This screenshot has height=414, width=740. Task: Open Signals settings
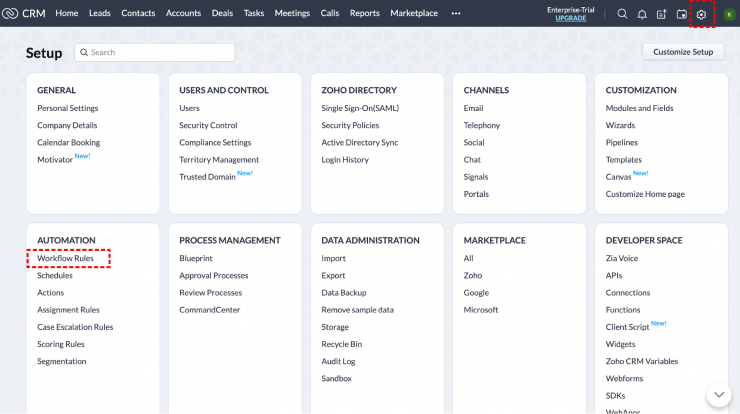[x=476, y=177]
